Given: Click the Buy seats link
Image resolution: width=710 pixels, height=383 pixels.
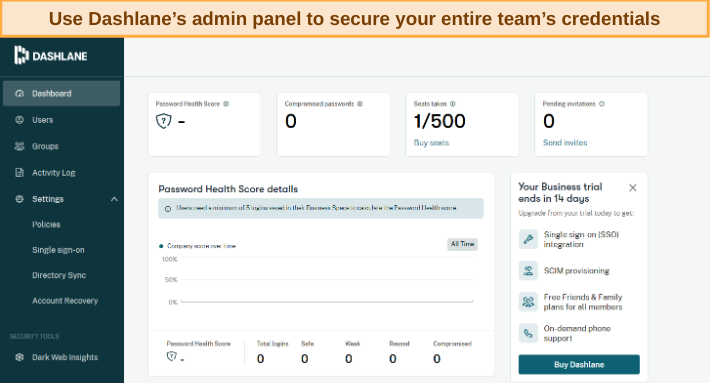Looking at the screenshot, I should pyautogui.click(x=431, y=143).
